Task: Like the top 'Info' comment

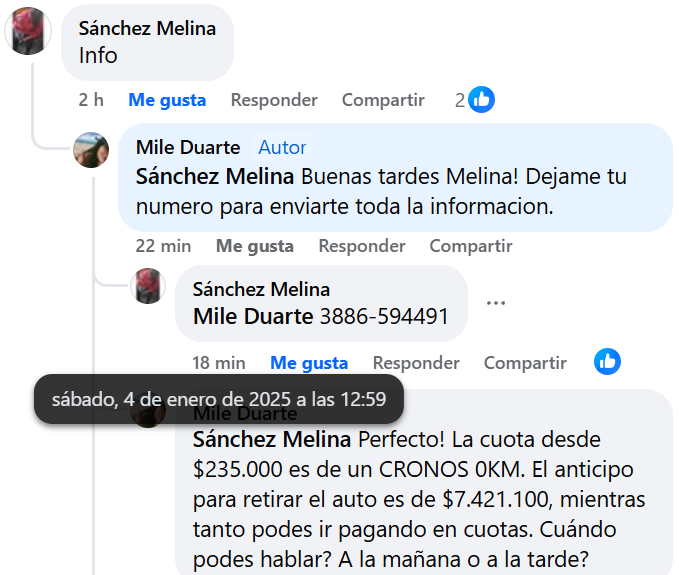Action: (x=167, y=100)
